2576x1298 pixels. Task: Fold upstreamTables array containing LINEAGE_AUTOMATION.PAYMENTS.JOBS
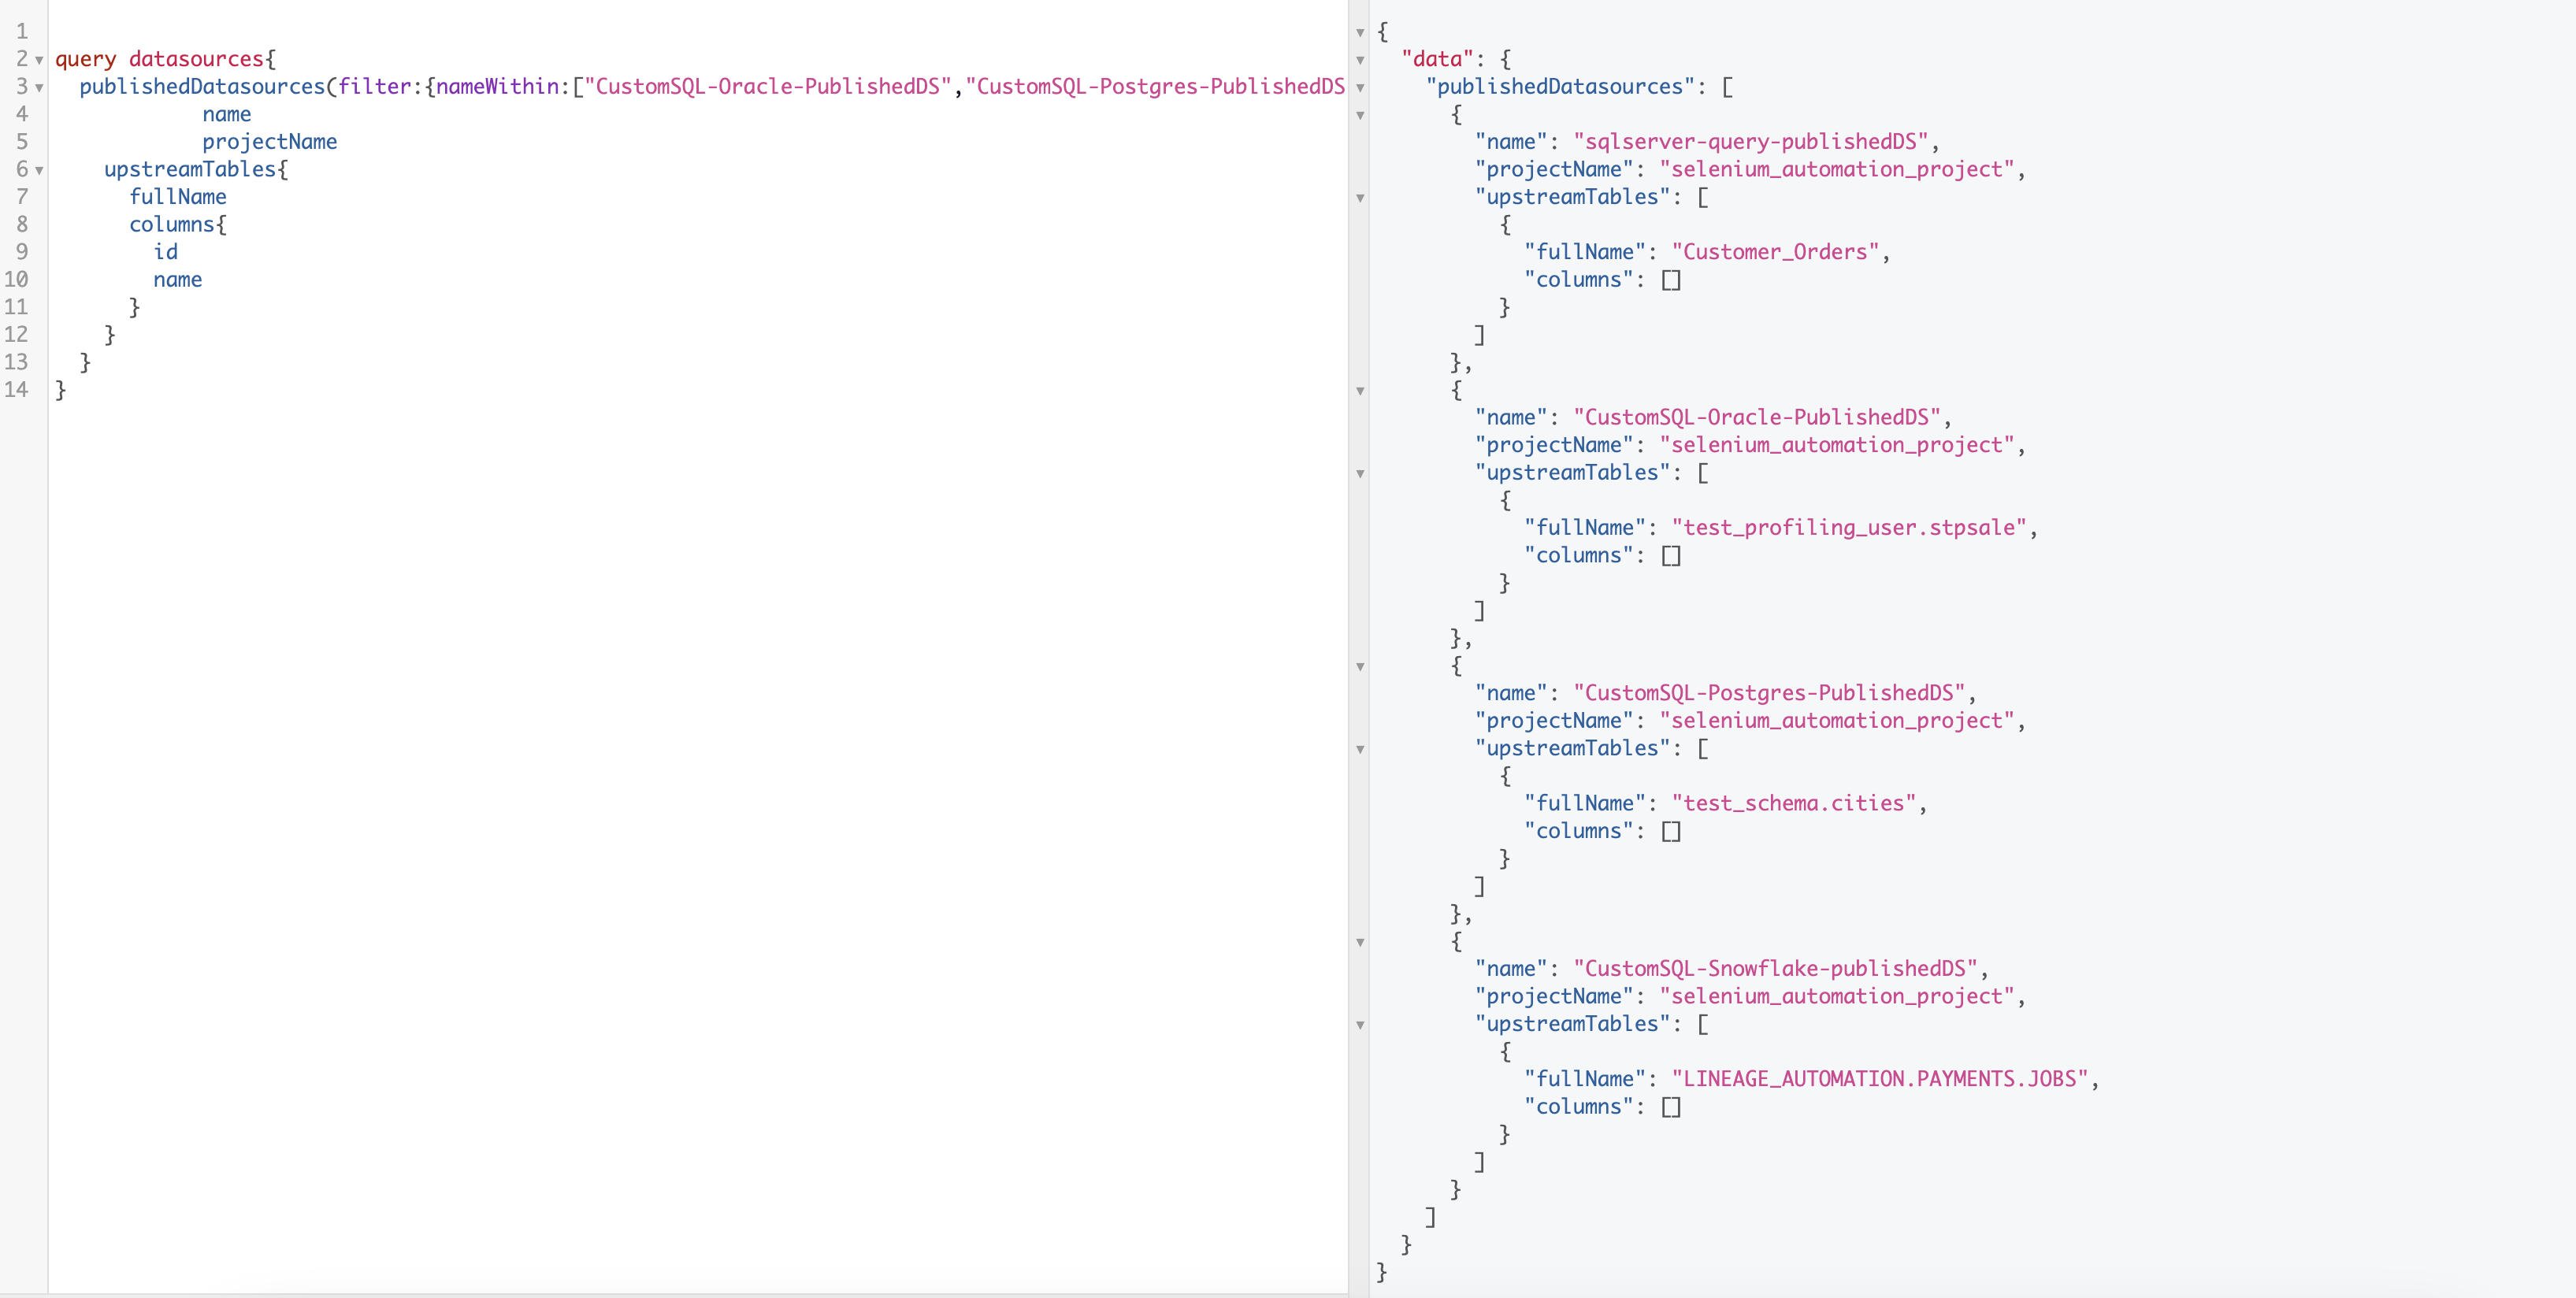(x=1360, y=1025)
